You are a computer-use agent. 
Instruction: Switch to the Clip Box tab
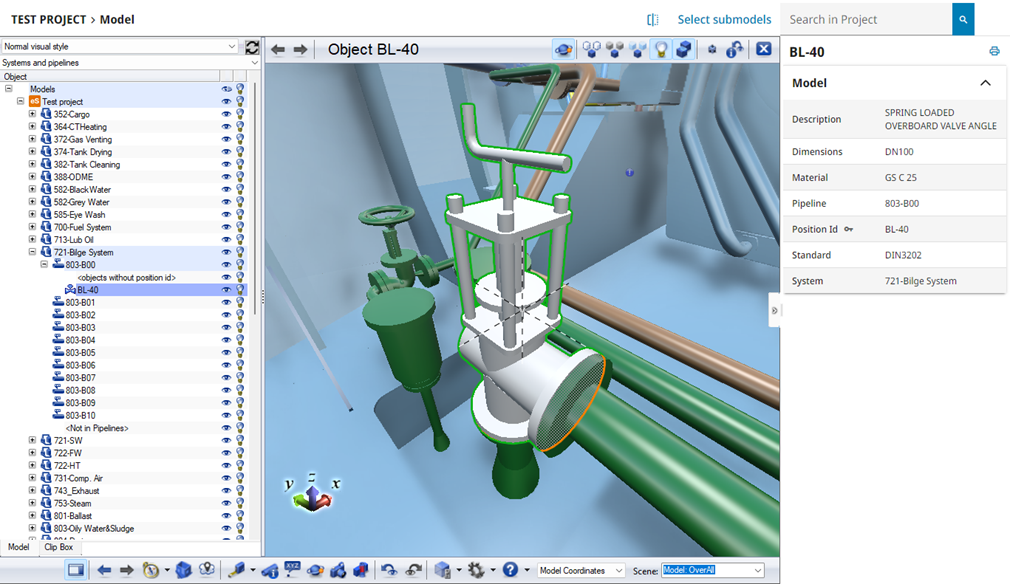(57, 547)
